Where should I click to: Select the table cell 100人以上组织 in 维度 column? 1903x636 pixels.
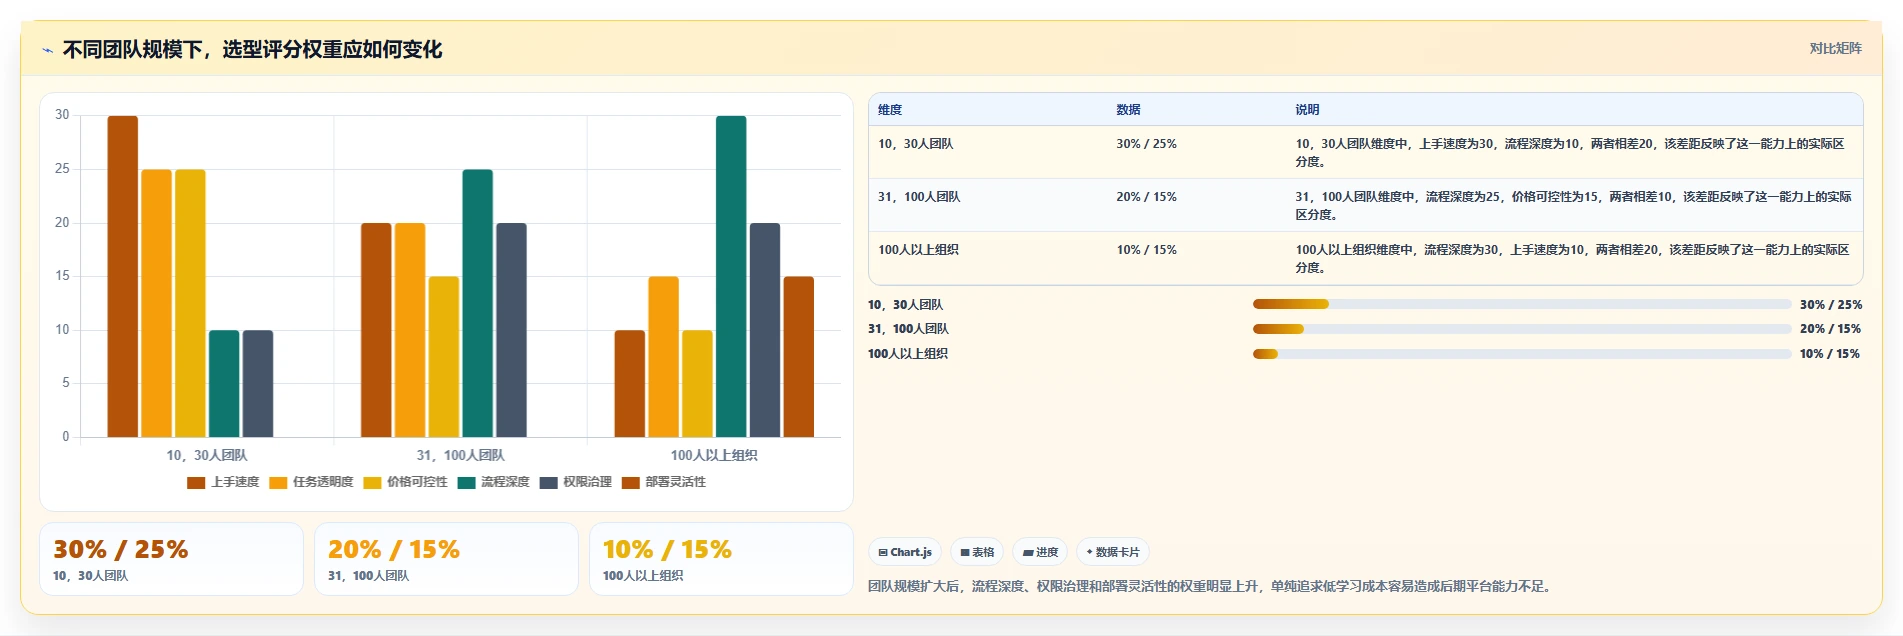pos(918,250)
